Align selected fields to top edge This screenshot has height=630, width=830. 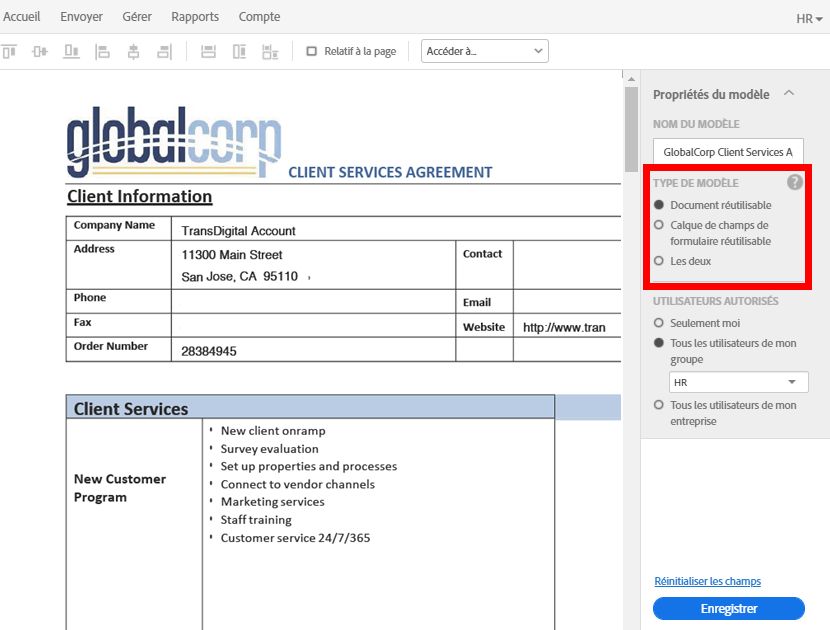tap(10, 51)
